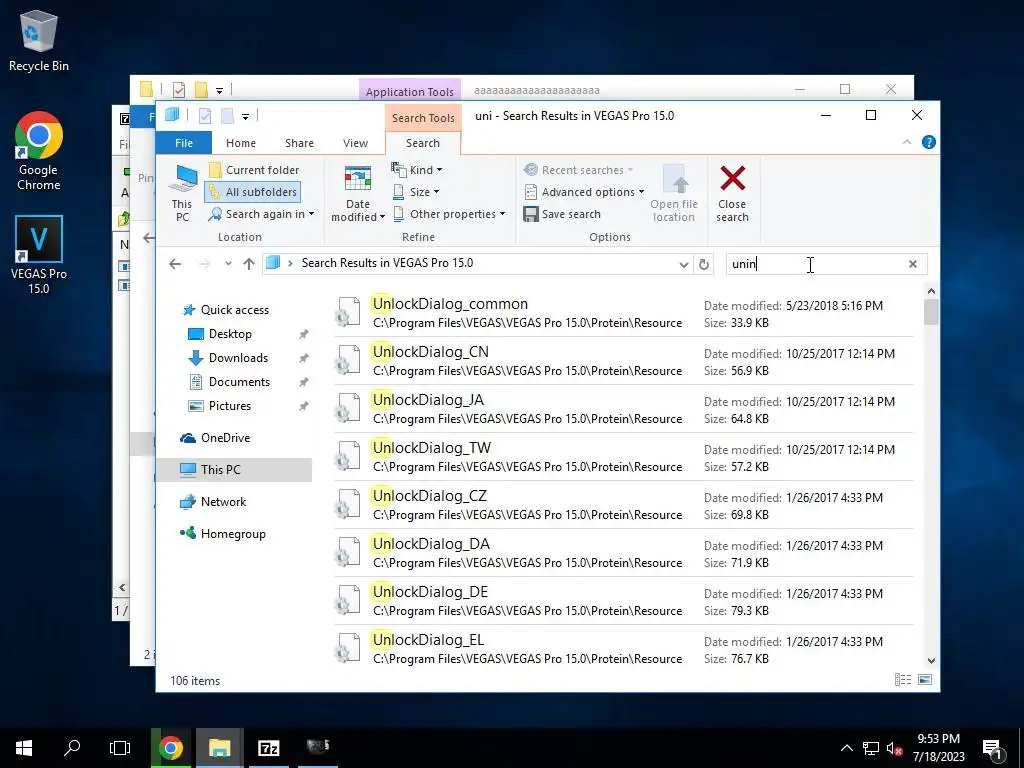Select Current folder search scope
Screen dimensions: 1024x768
pyautogui.click(x=253, y=170)
